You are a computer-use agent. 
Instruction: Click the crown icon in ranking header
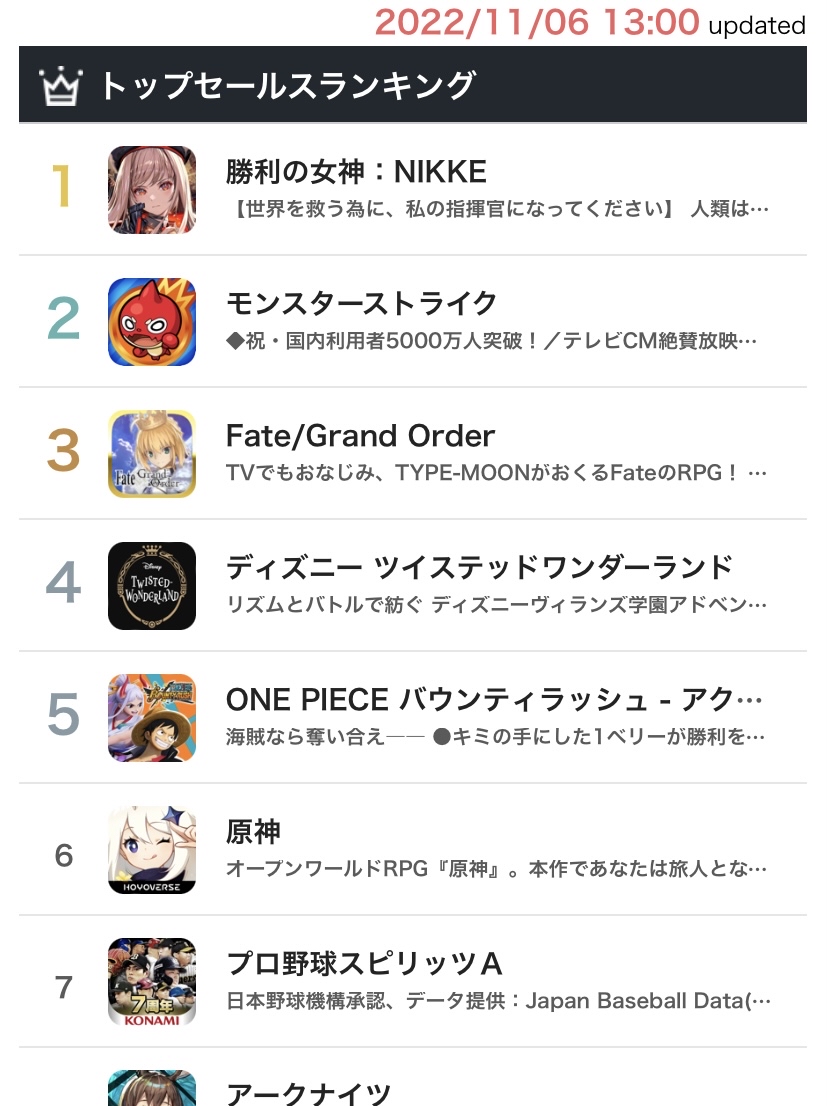(x=59, y=87)
